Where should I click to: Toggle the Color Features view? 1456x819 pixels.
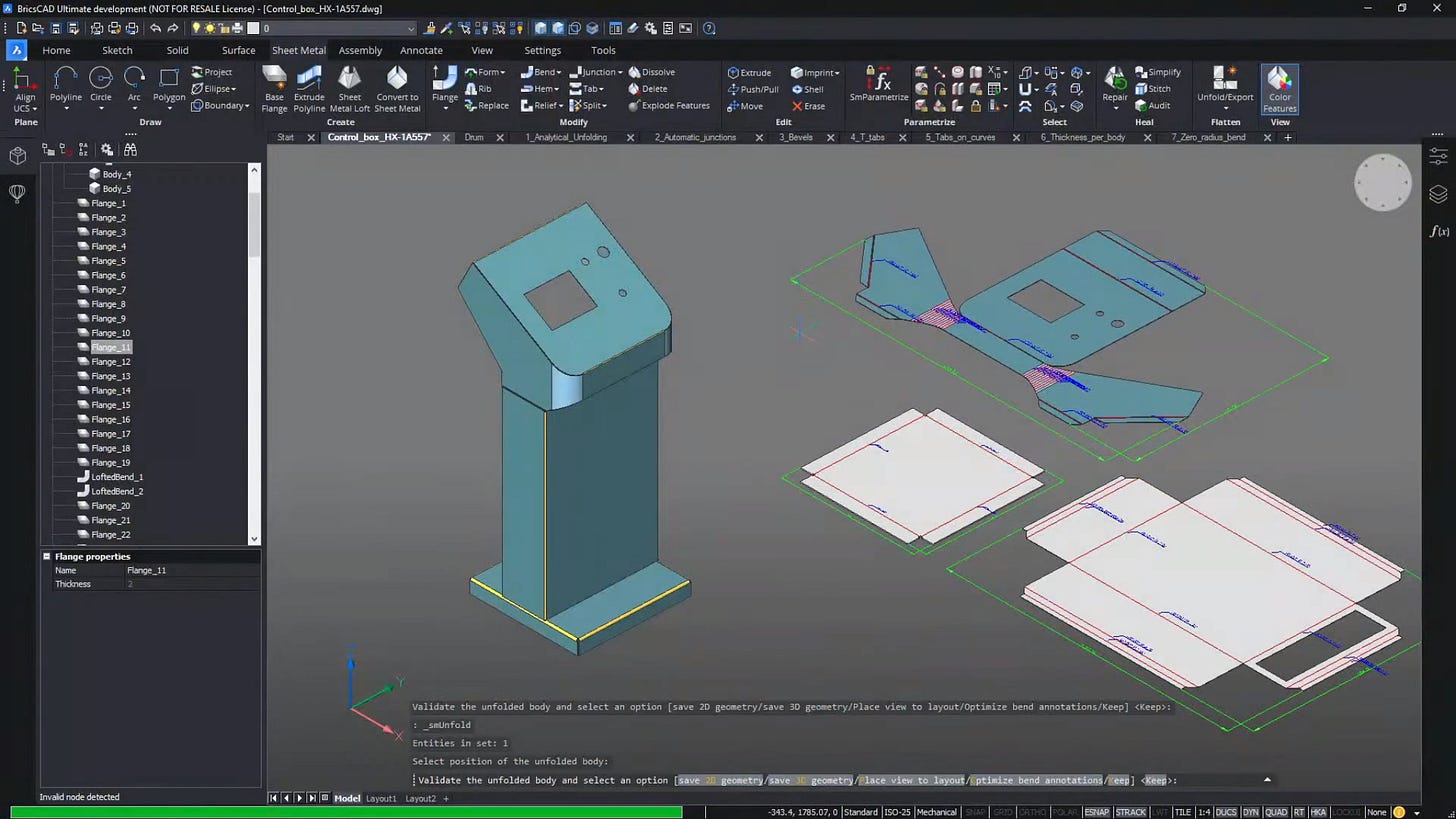click(x=1279, y=88)
